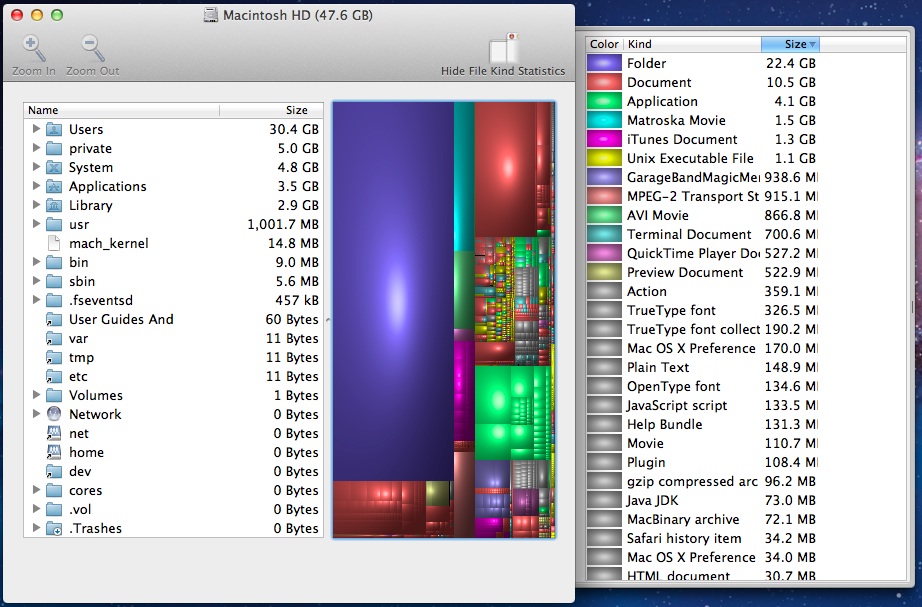Screen dimensions: 922x607
Task: Click the Macintosh HD disk icon in title bar
Action: pyautogui.click(x=211, y=15)
